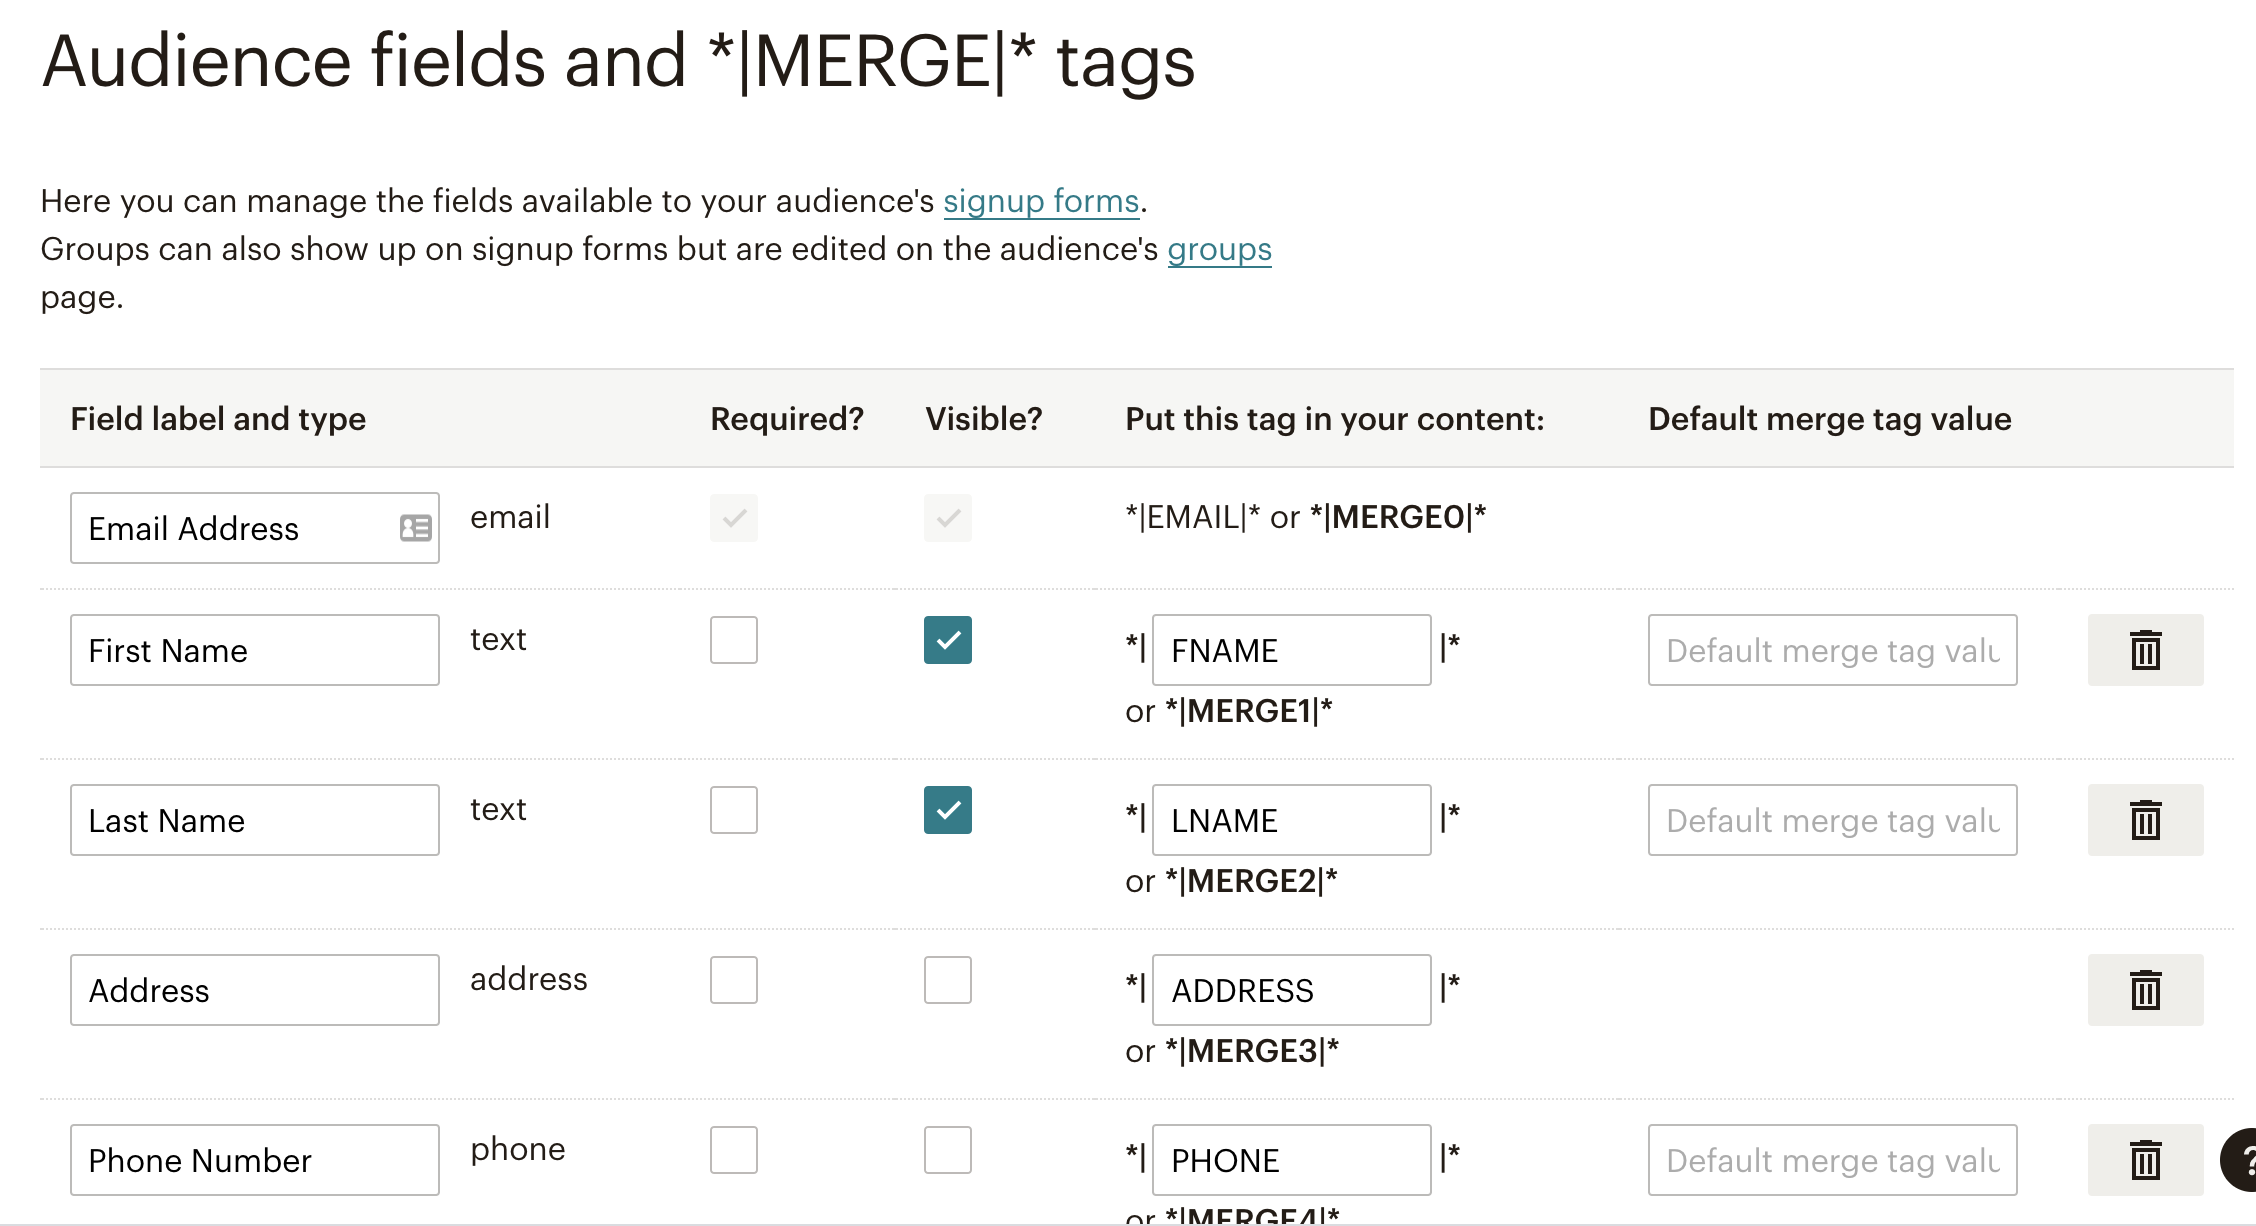Delete the Address field
The image size is (2256, 1226).
[2145, 990]
